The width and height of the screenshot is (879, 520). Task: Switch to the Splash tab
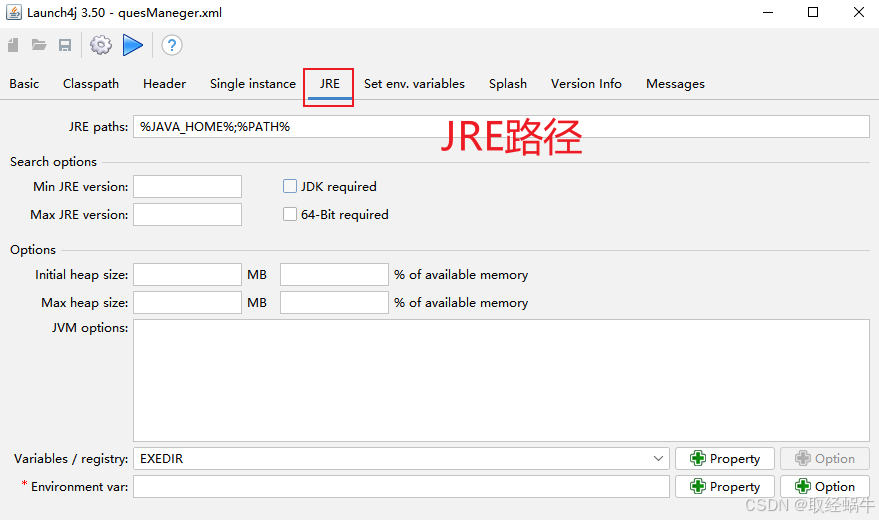(508, 83)
